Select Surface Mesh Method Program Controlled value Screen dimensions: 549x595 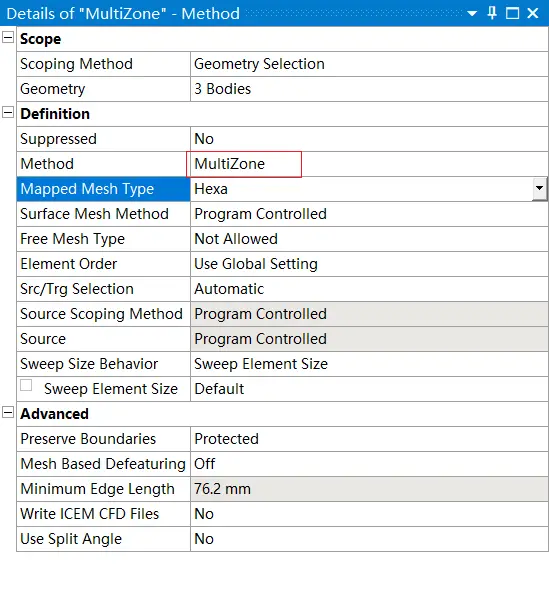(369, 214)
